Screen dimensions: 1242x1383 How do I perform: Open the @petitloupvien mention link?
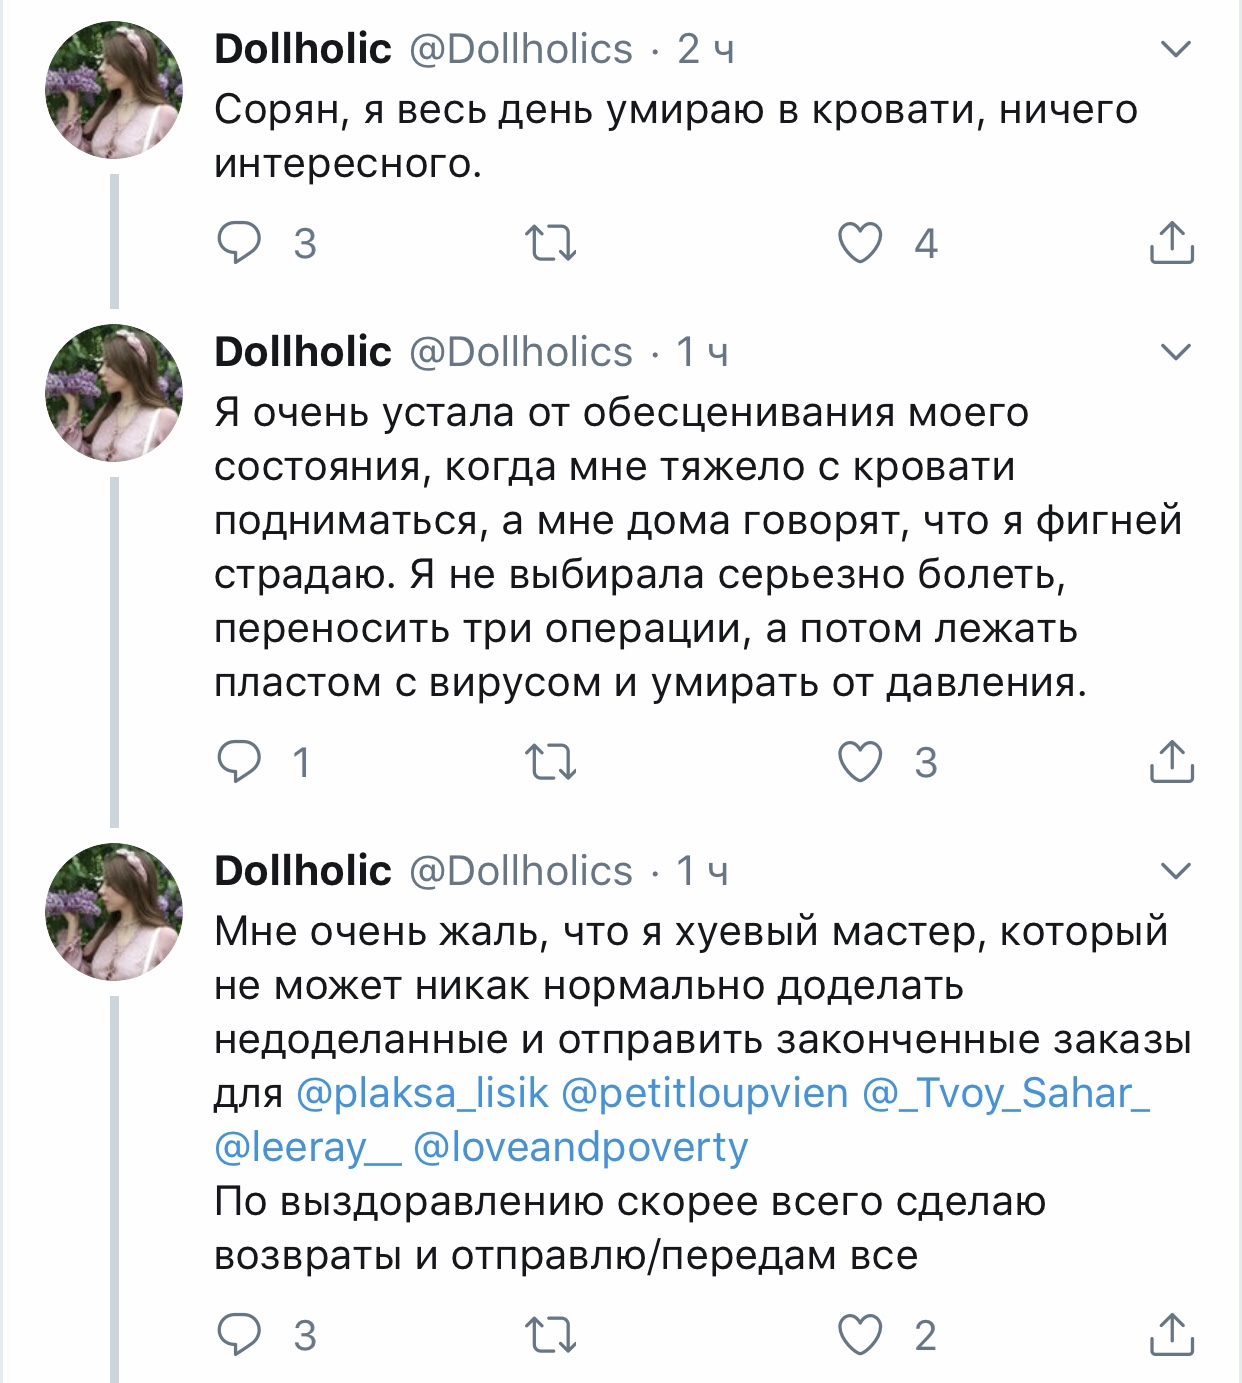click(x=704, y=1093)
